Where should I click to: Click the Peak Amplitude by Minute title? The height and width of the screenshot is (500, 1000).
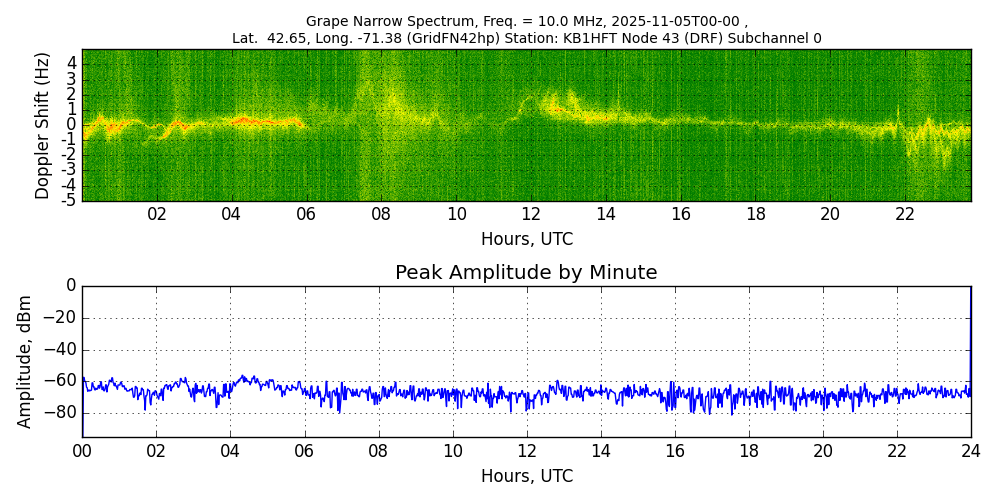click(526, 273)
